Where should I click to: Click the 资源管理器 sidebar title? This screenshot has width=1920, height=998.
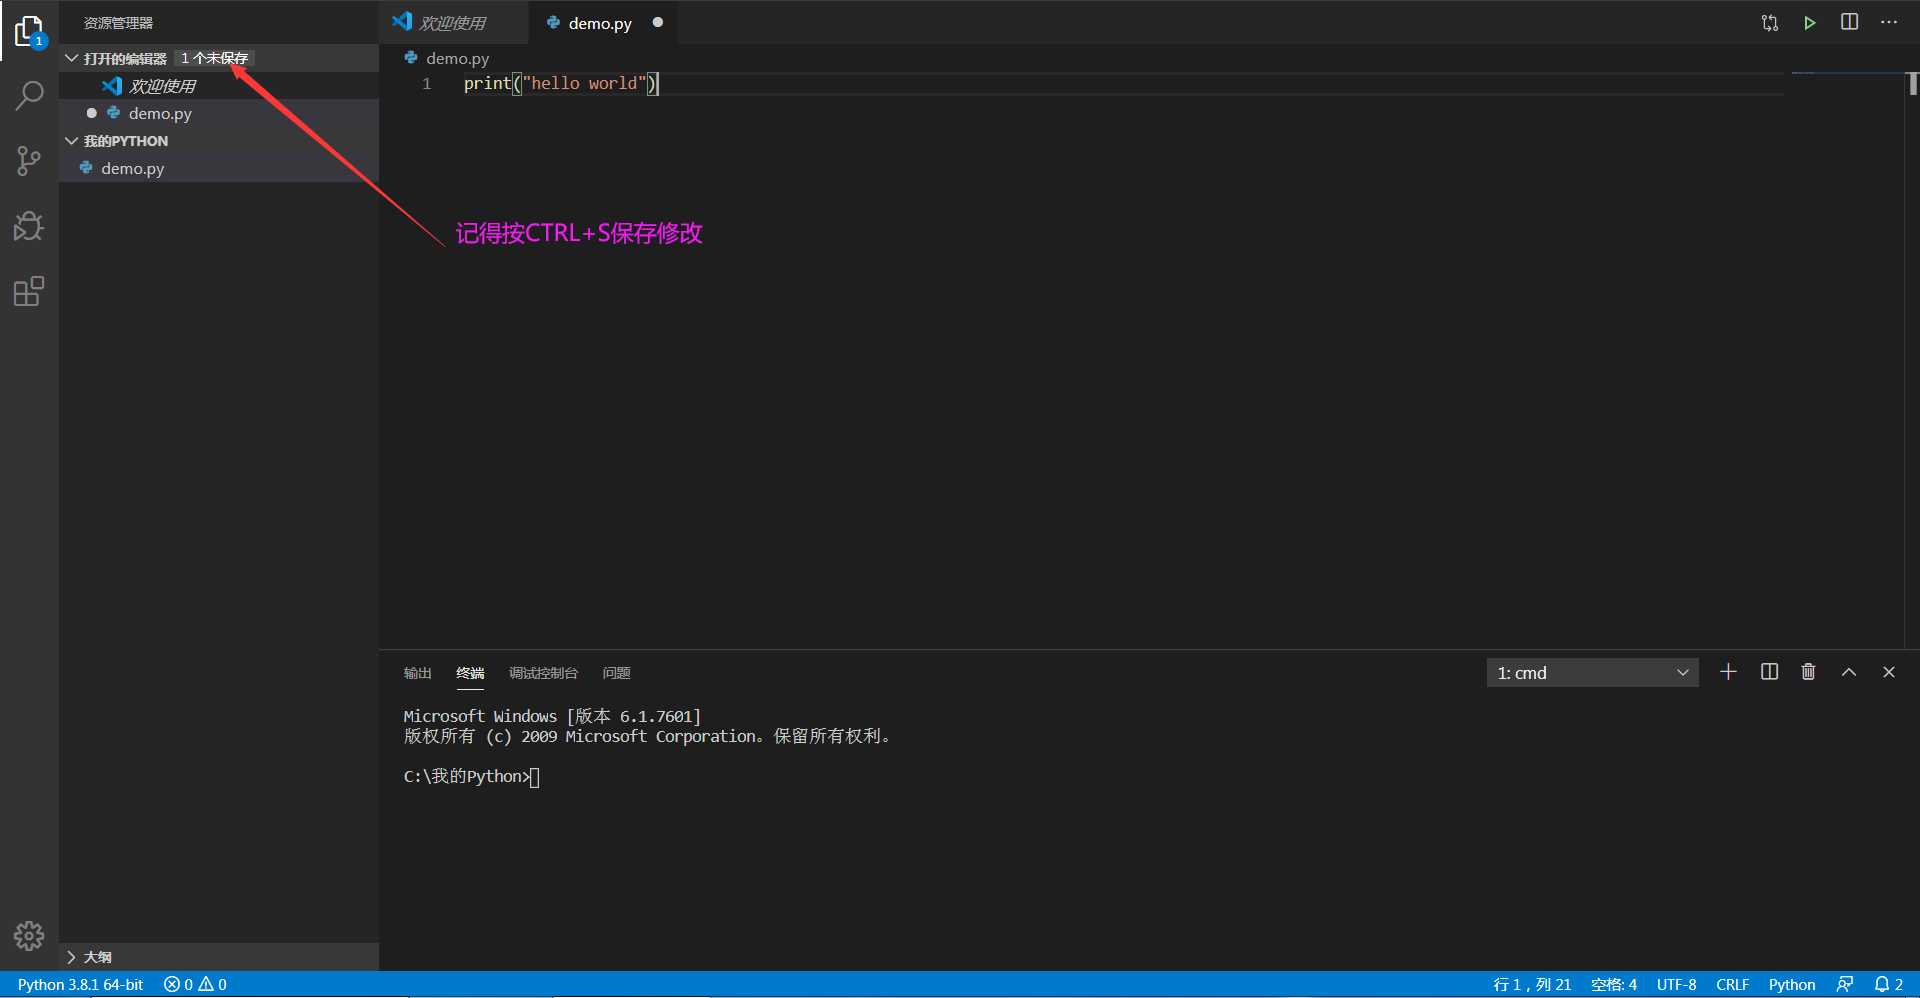tap(118, 23)
